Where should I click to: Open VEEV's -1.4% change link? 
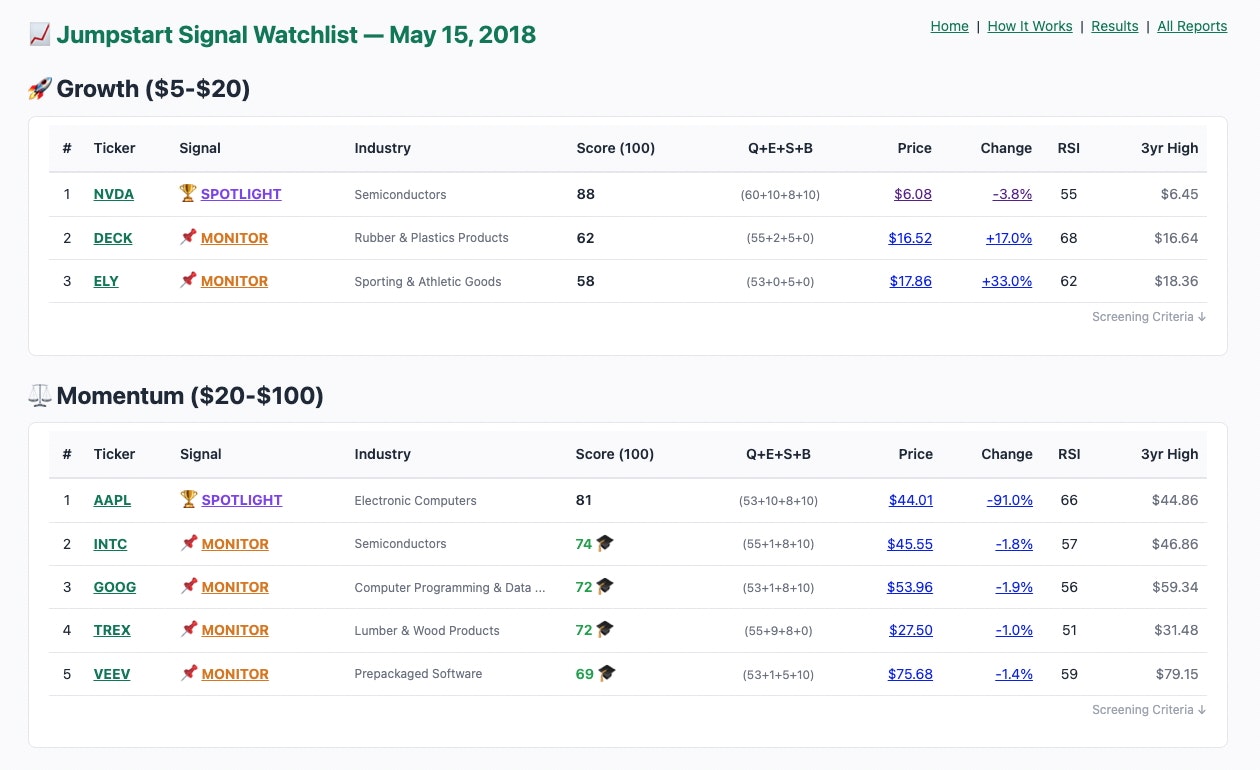[1014, 674]
